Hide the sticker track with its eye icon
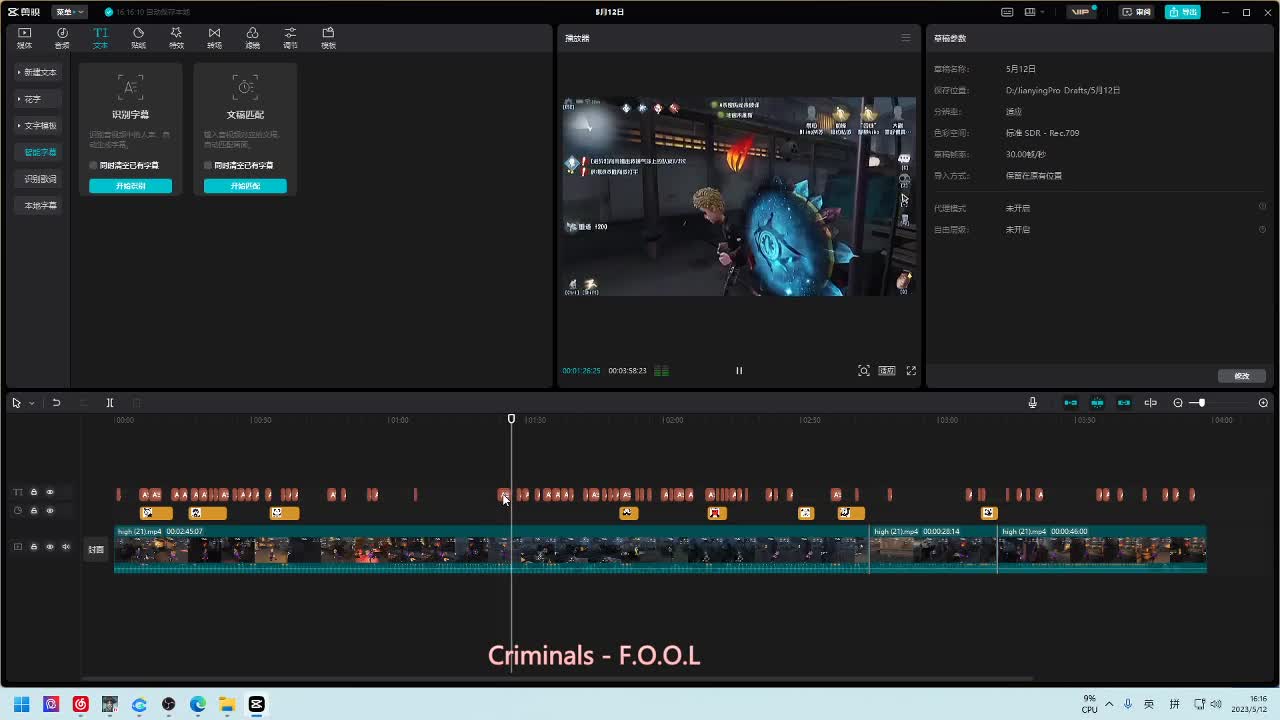The height and width of the screenshot is (720, 1280). [50, 511]
